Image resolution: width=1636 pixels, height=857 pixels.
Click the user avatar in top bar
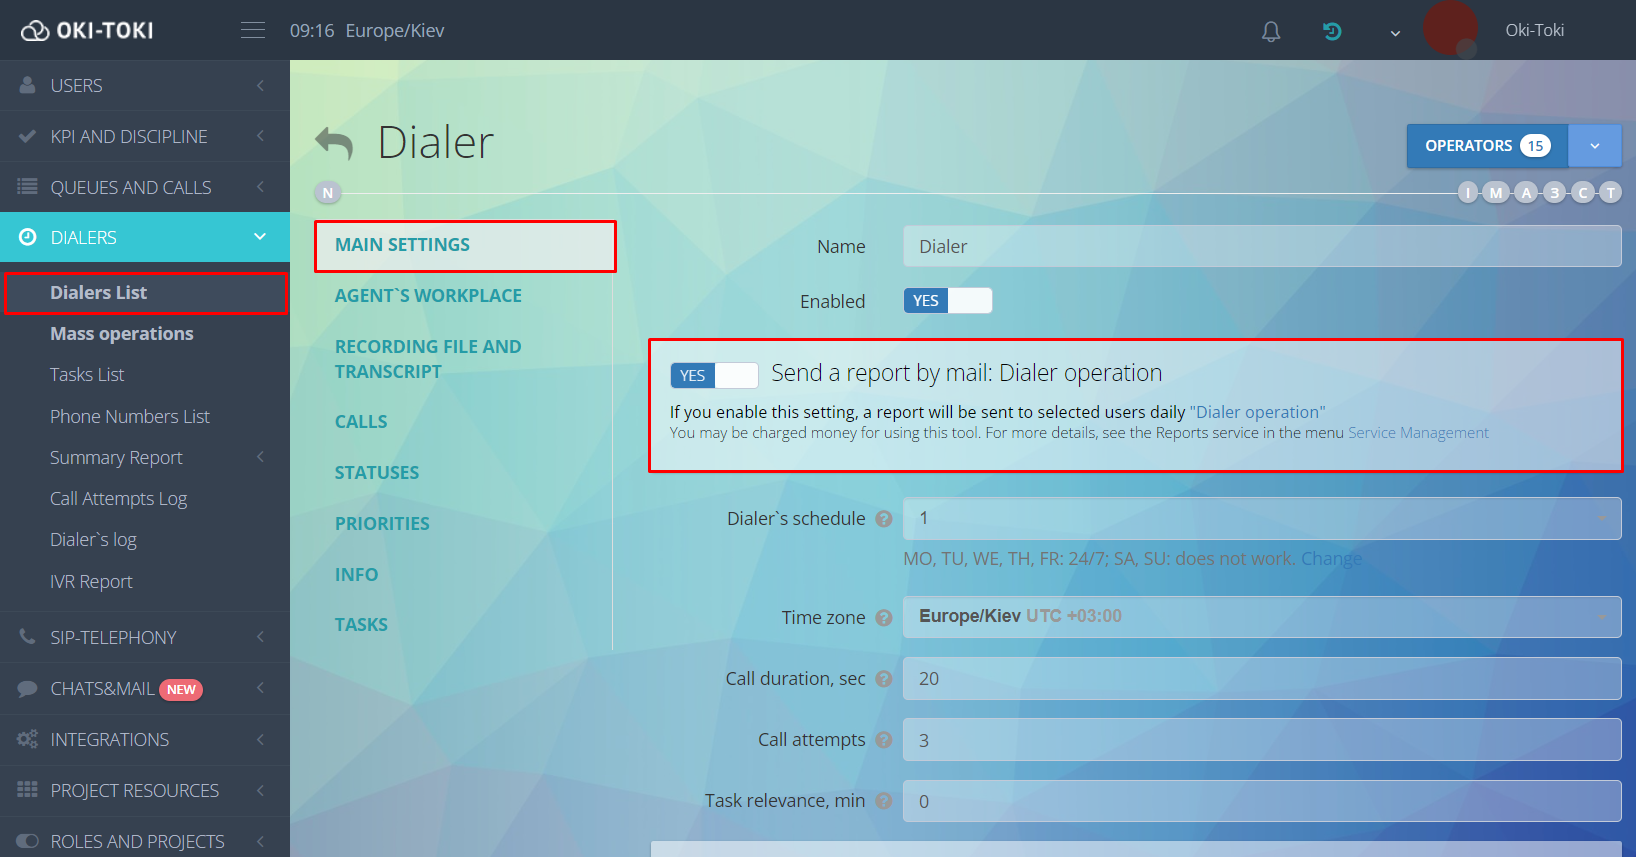[x=1450, y=29]
